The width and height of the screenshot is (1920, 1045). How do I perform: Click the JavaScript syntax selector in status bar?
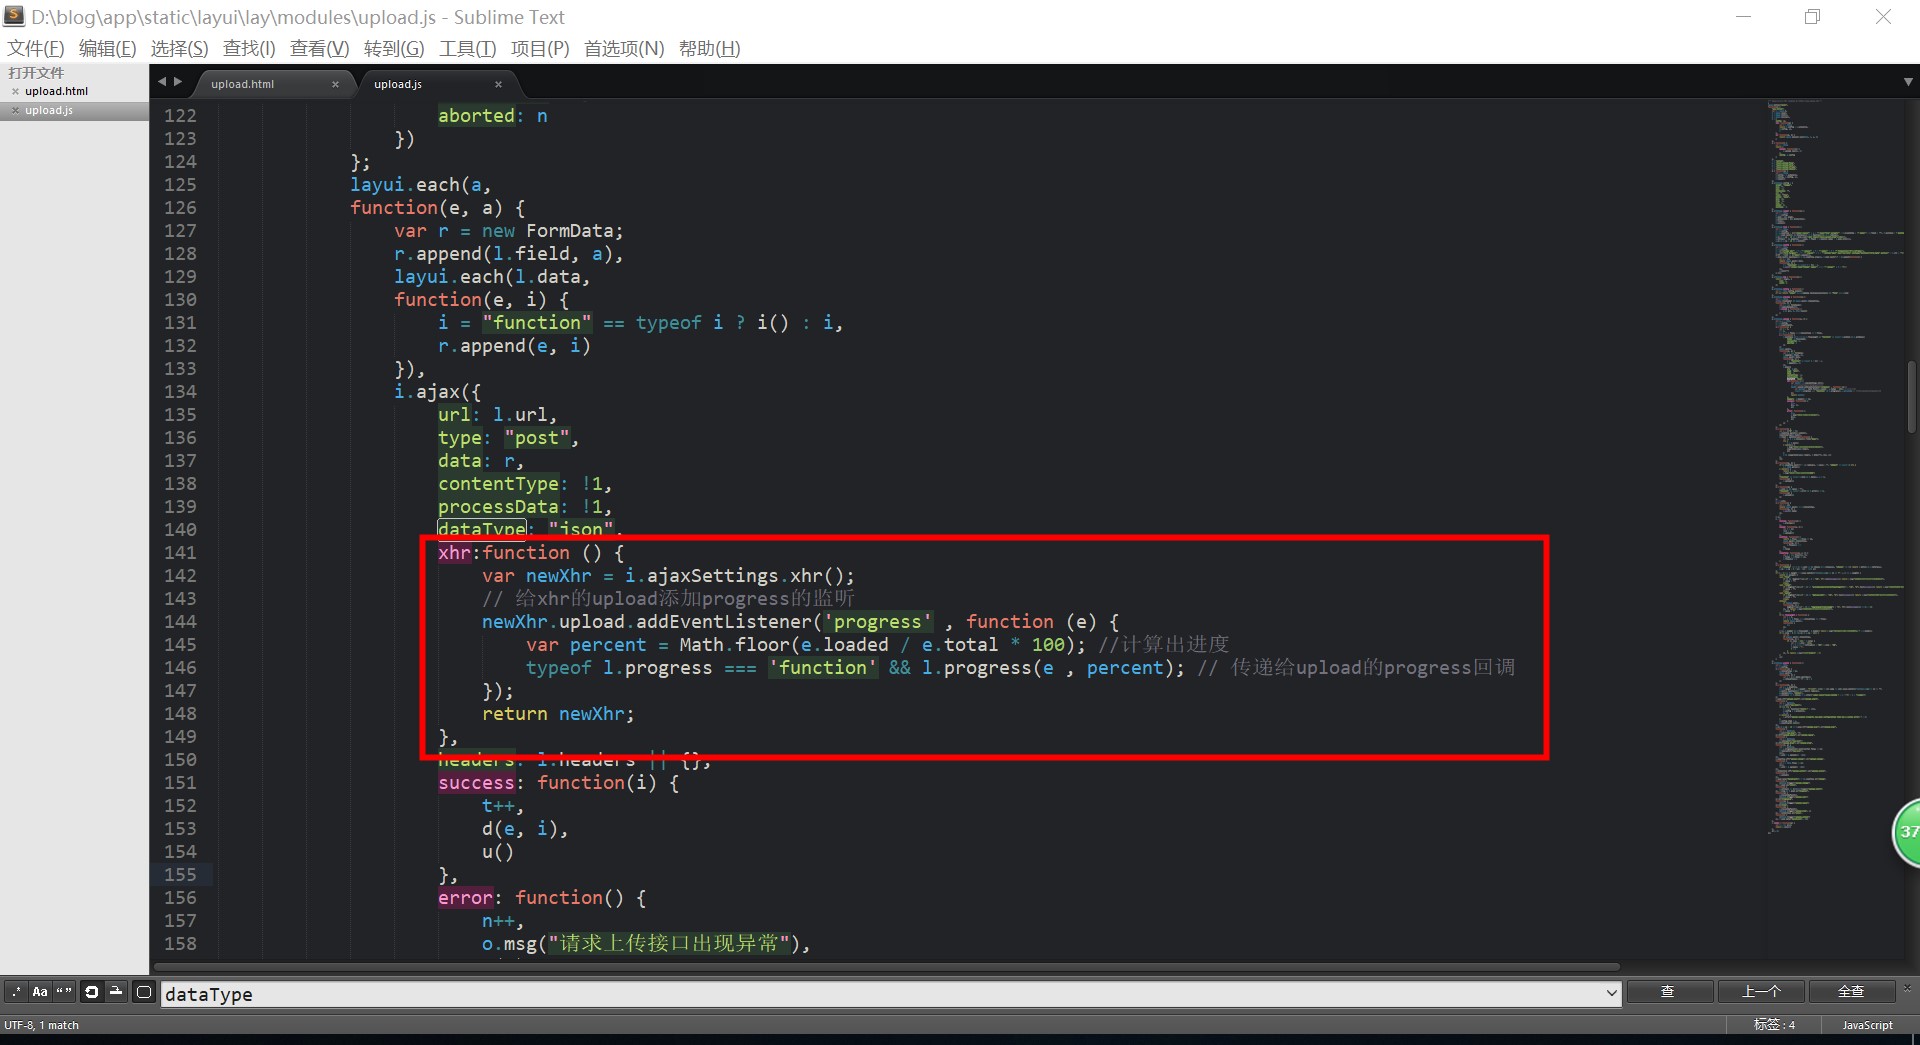coord(1867,1025)
